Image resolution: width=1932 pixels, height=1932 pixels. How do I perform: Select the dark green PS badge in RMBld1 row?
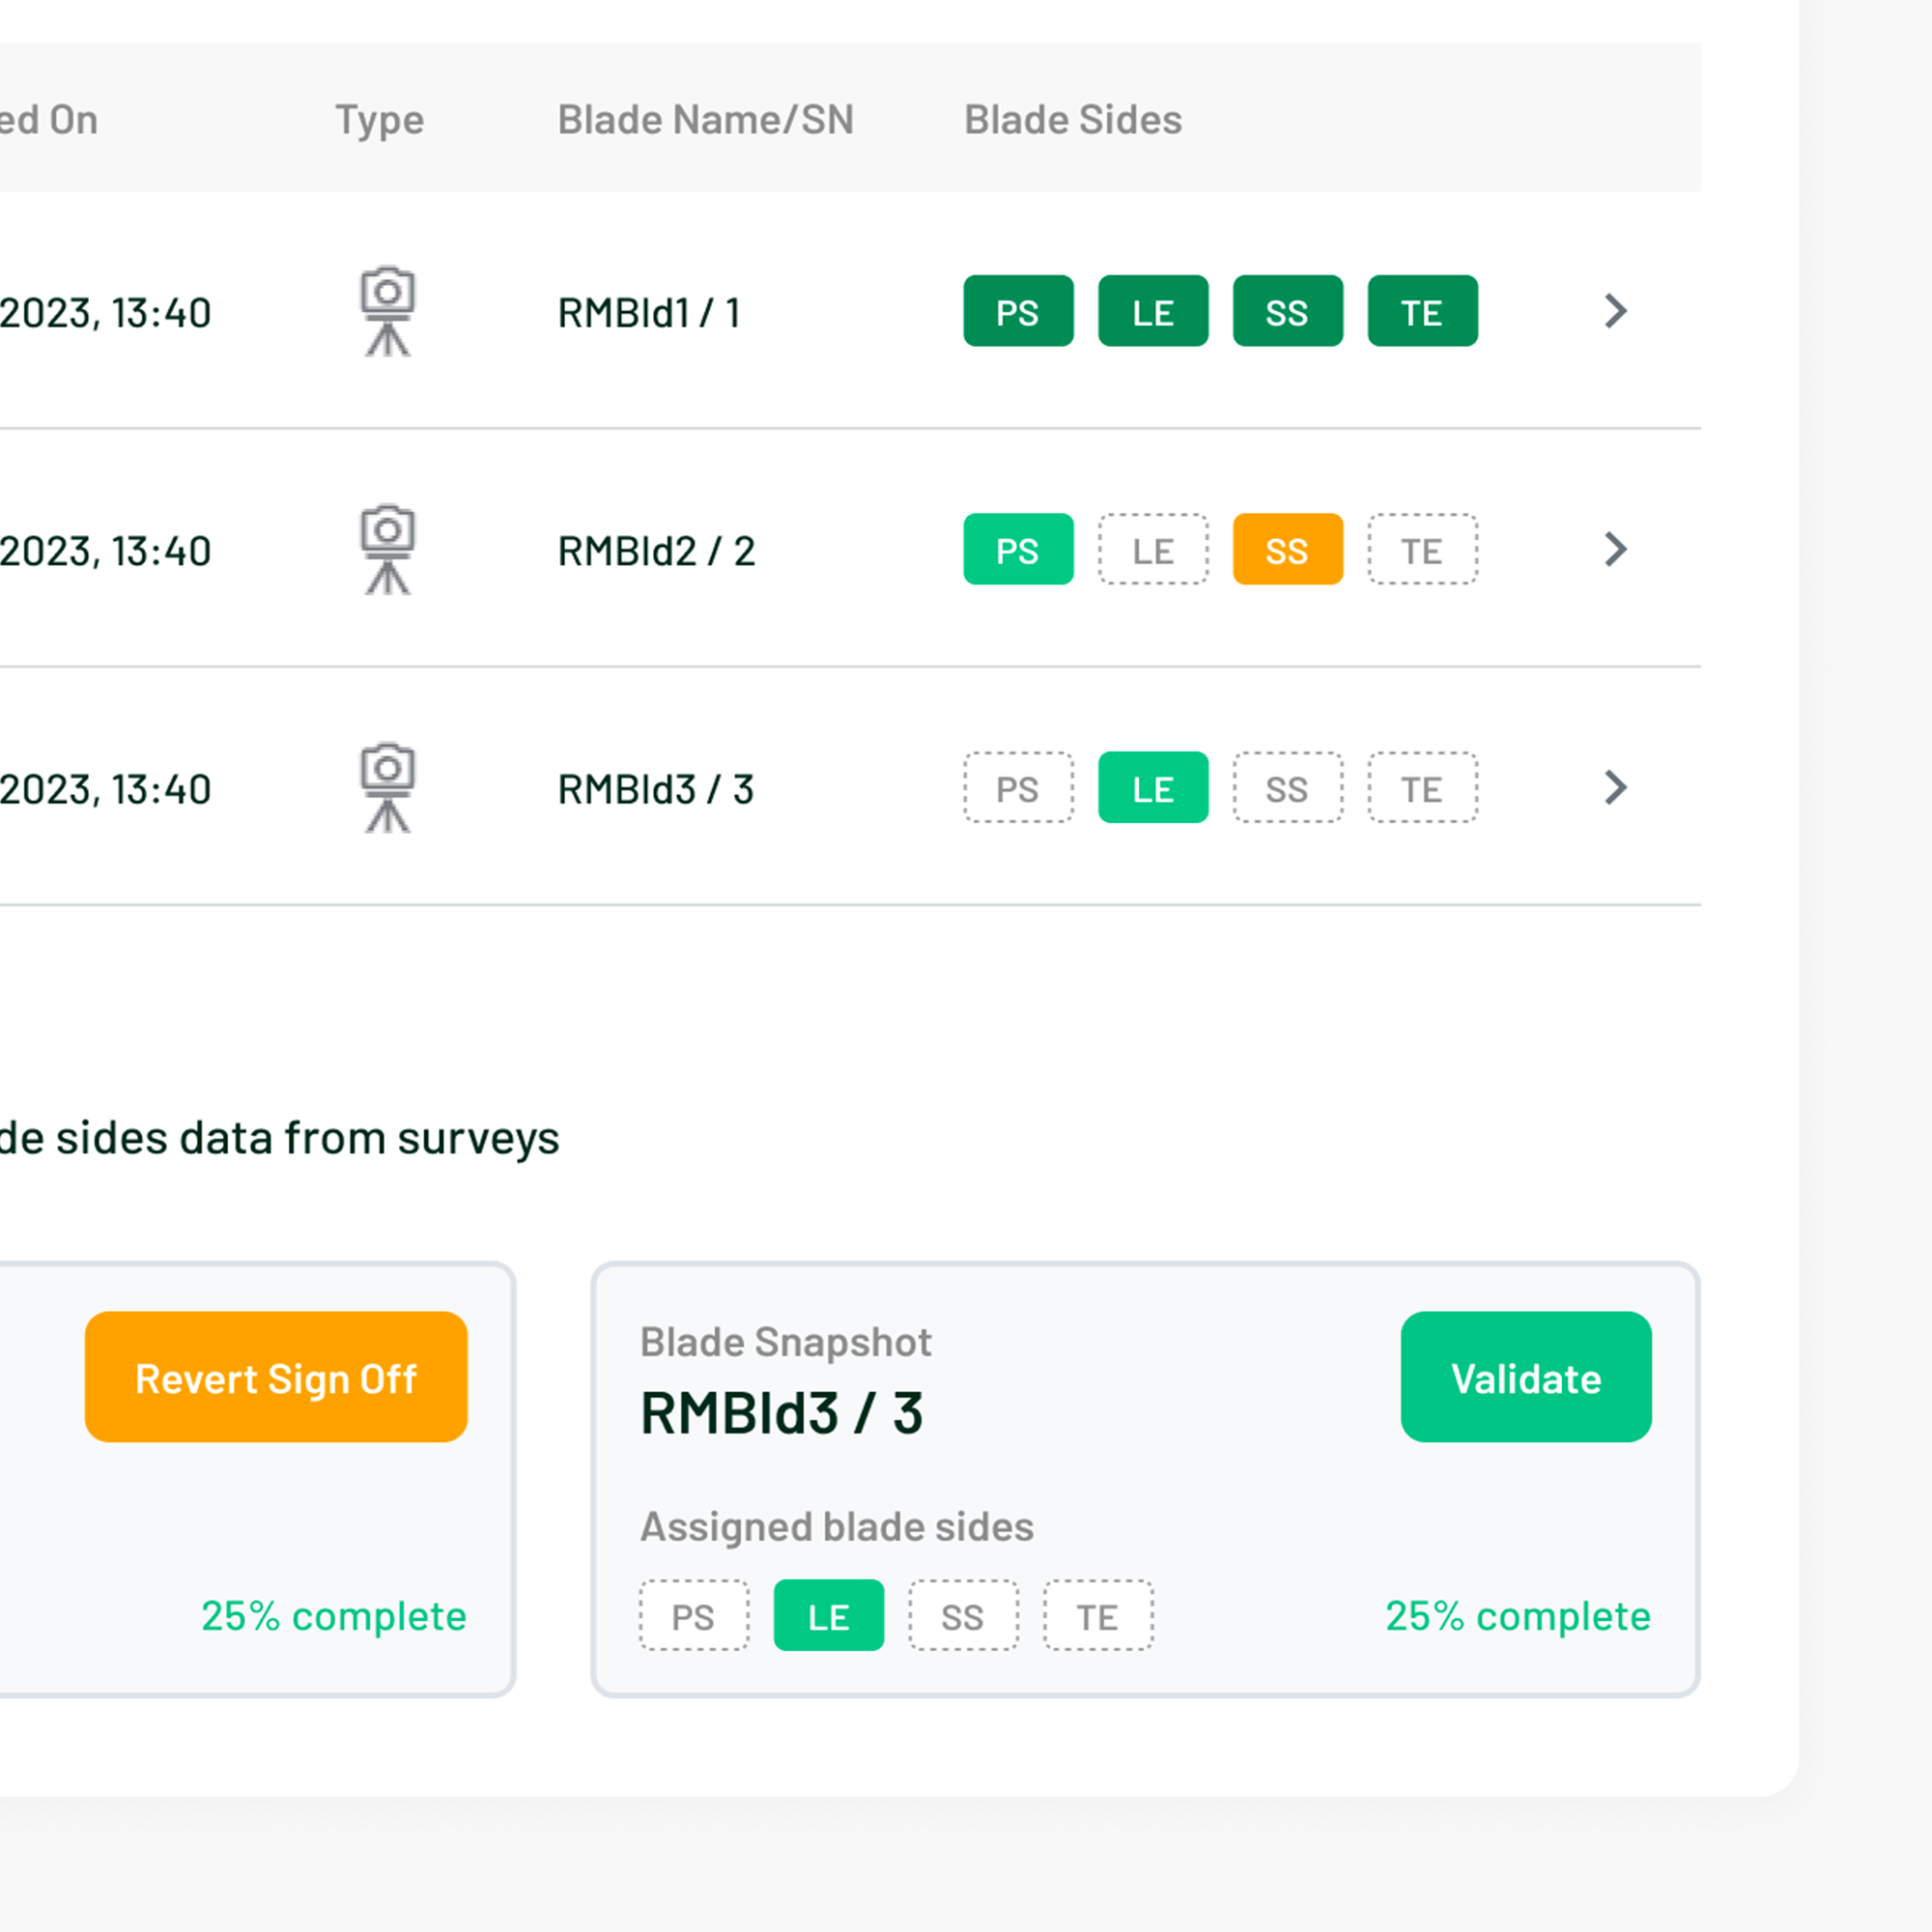[x=1018, y=311]
